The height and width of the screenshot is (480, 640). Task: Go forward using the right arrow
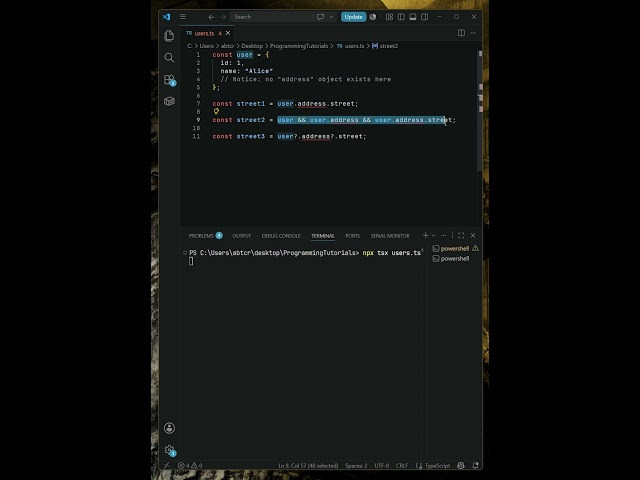(x=223, y=17)
